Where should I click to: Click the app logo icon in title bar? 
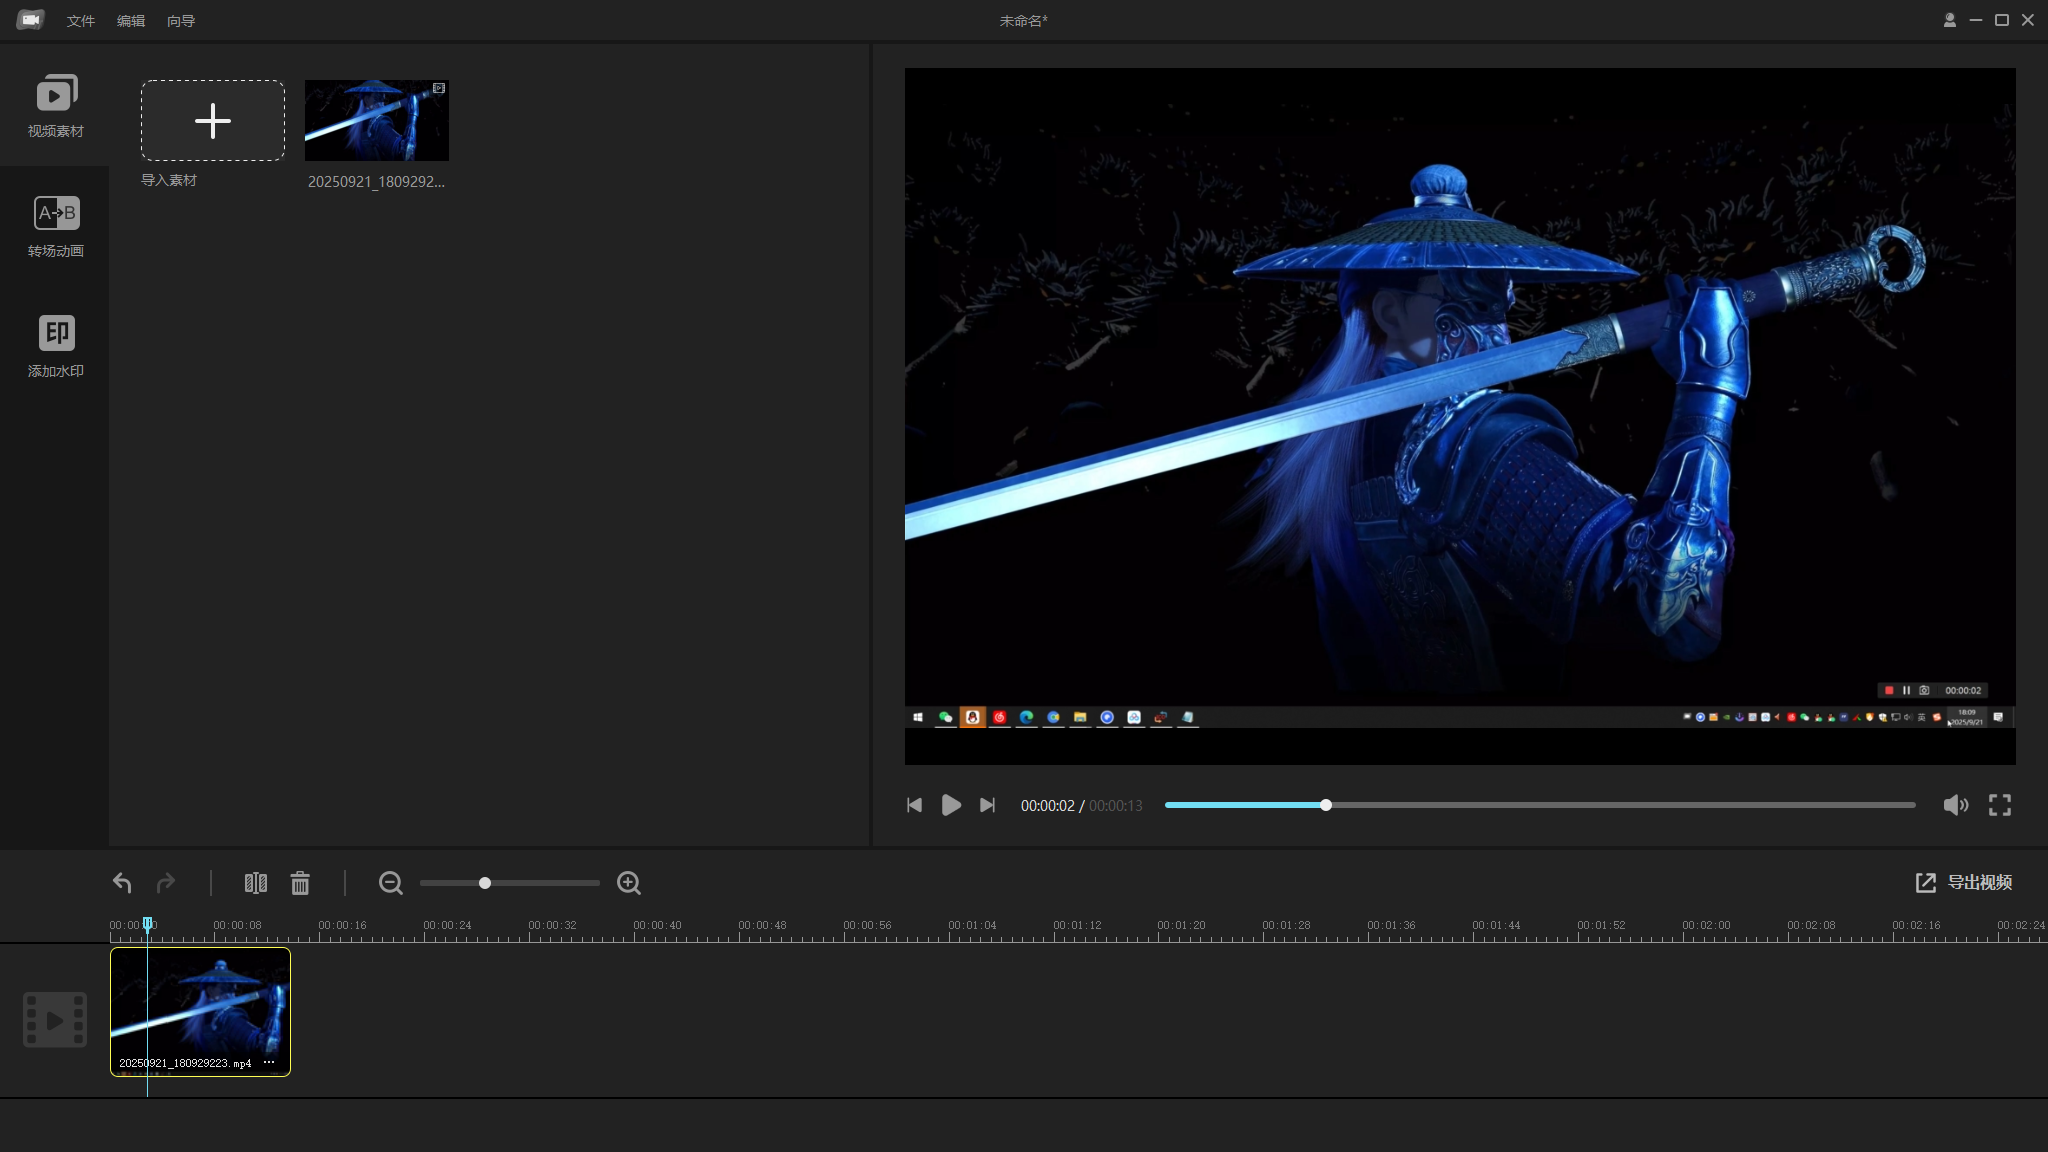[x=31, y=20]
